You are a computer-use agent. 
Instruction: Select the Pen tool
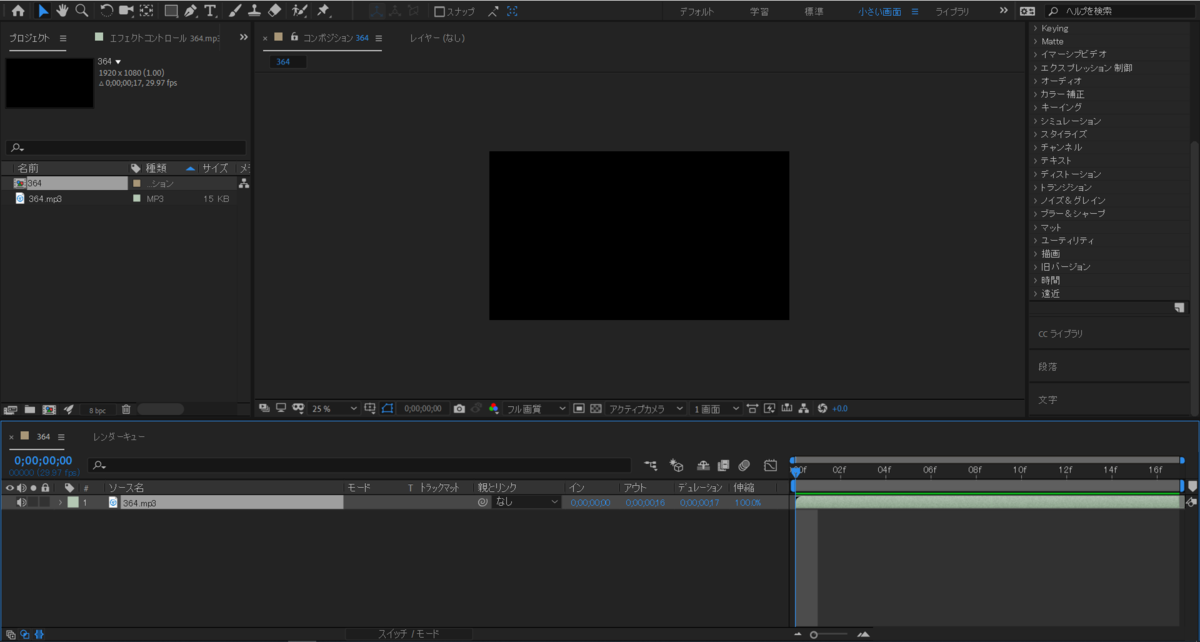point(190,11)
